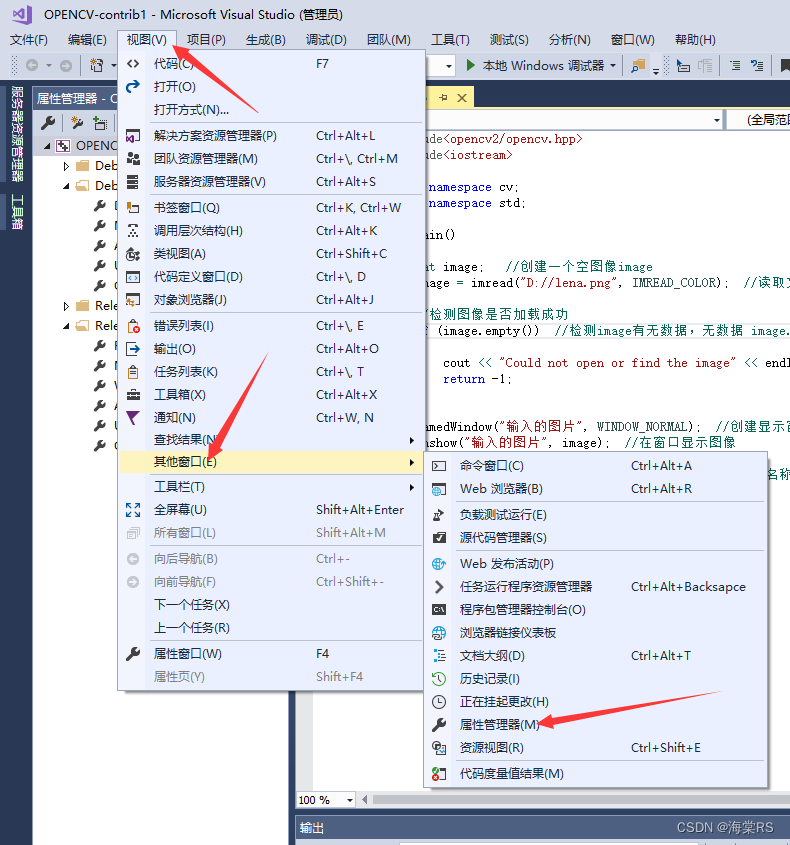Click the Output (输出) menu icon
790x845 pixels.
click(x=133, y=349)
